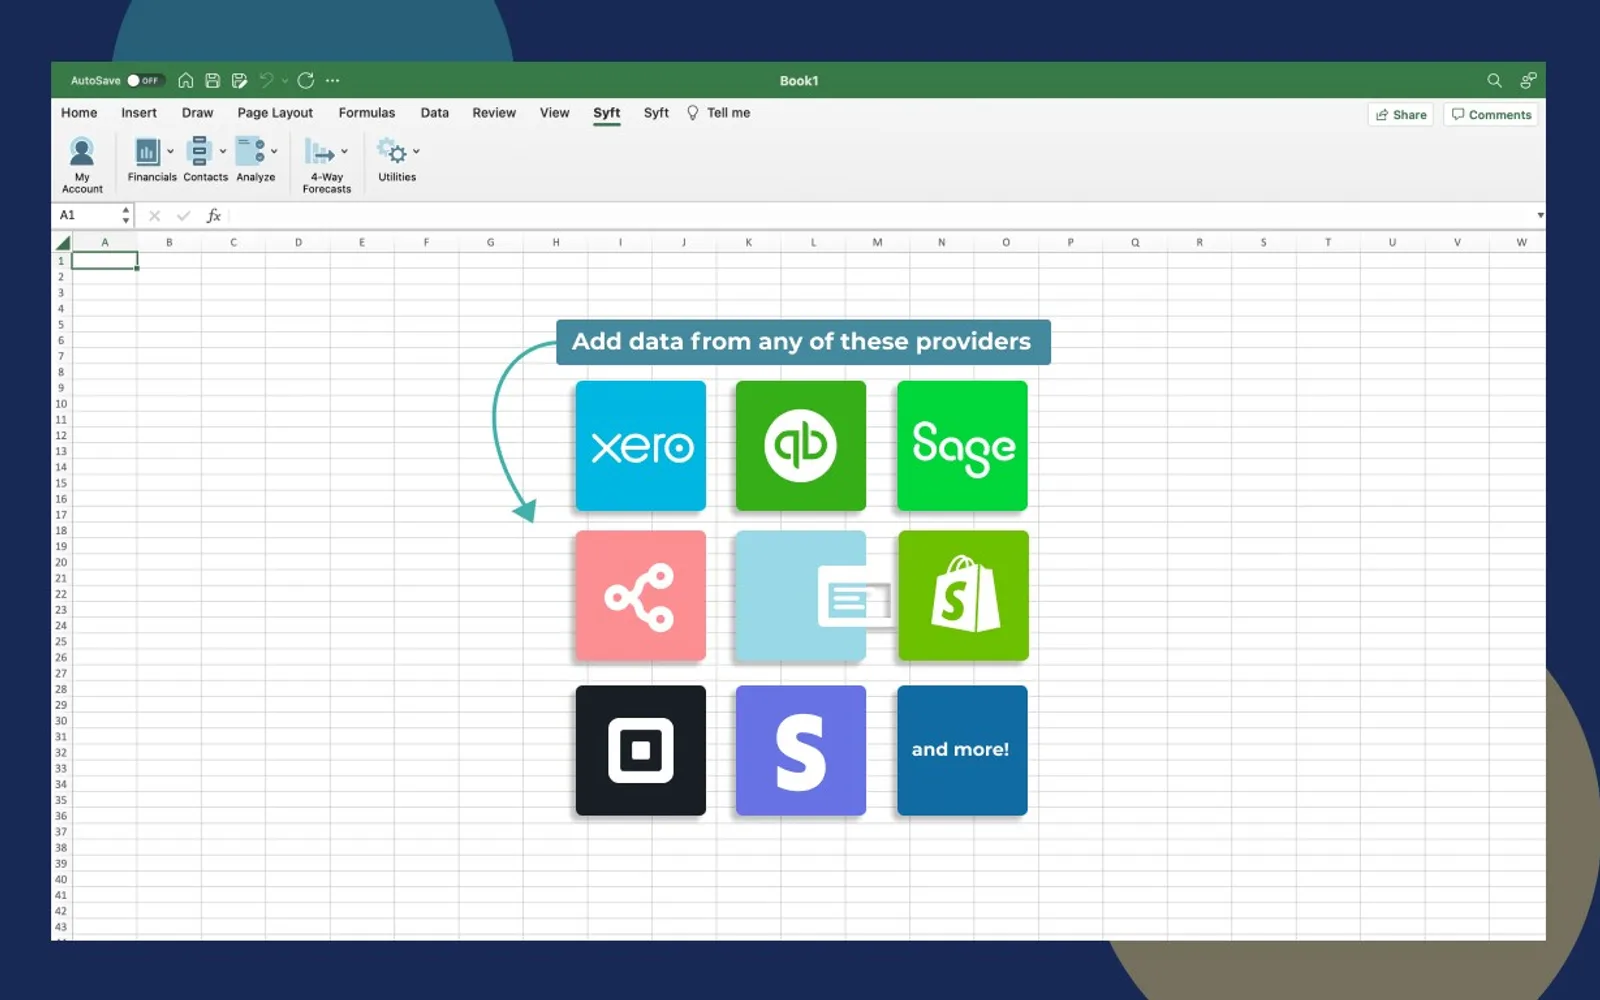Click the Undo arrow icon
The height and width of the screenshot is (1000, 1600).
(267, 80)
